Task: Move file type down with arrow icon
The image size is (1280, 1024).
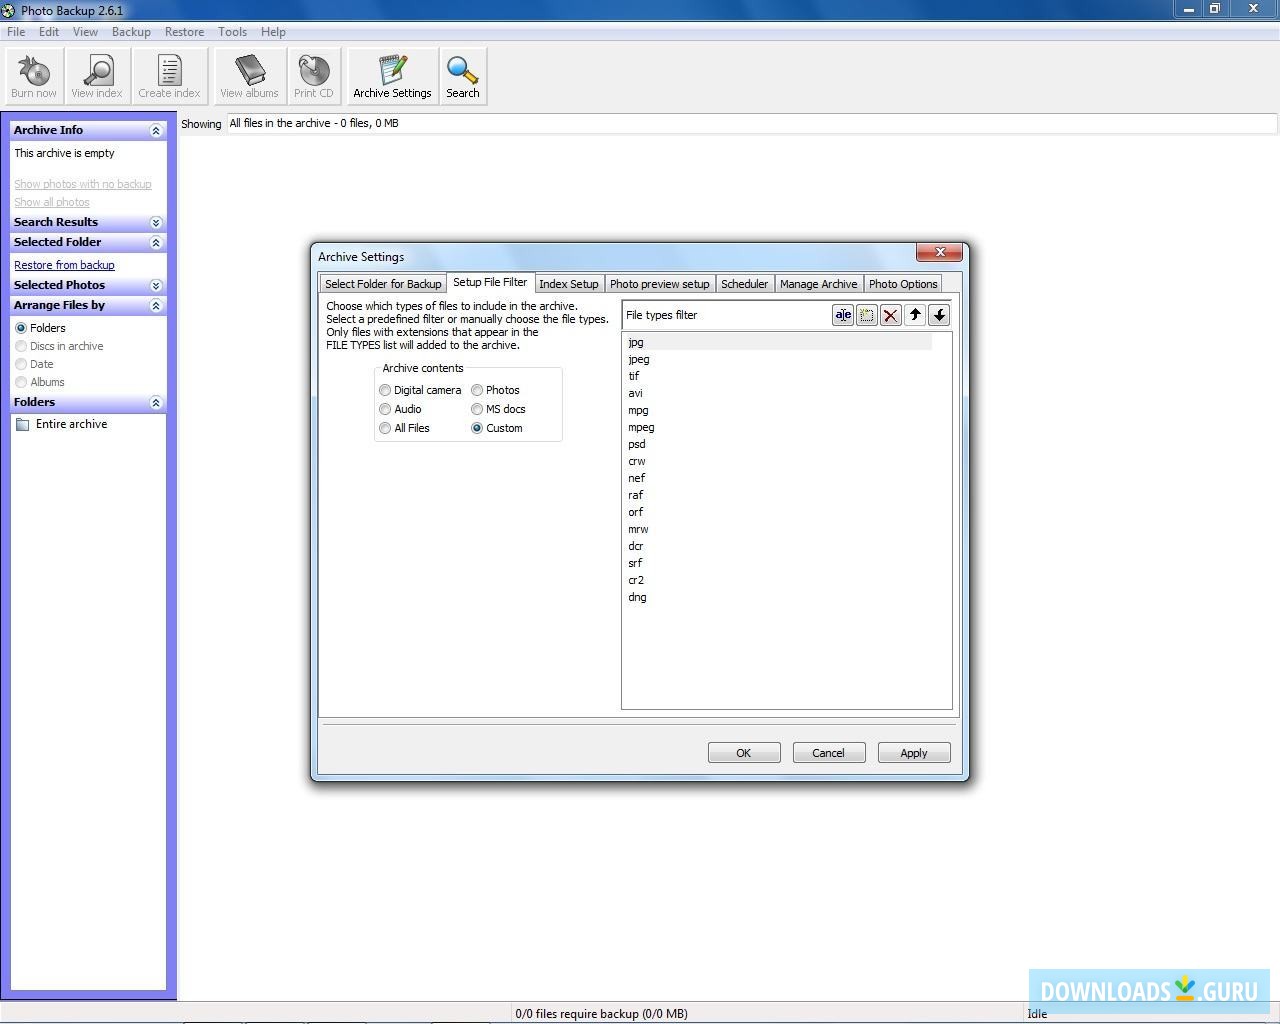Action: point(939,315)
